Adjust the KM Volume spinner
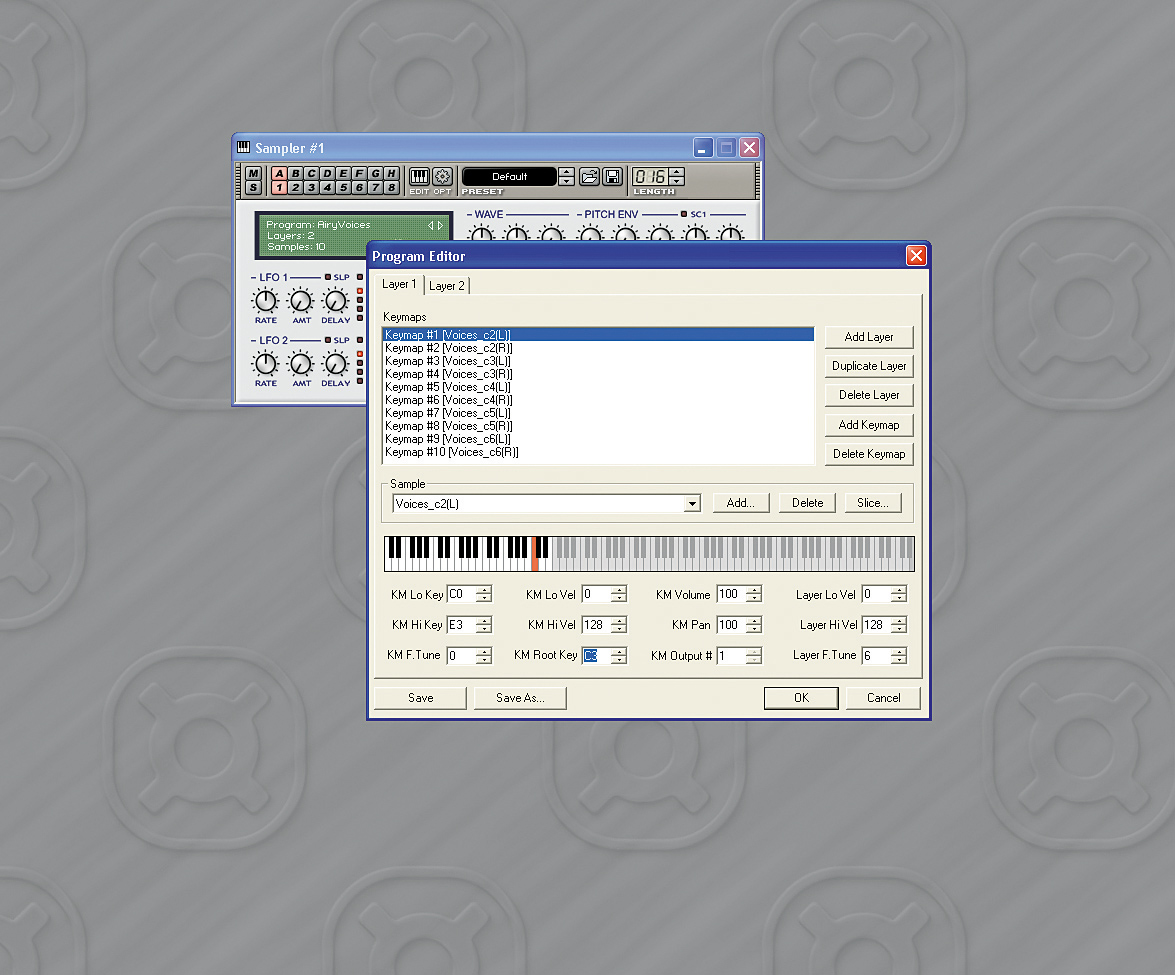The width and height of the screenshot is (1175, 975). [x=754, y=594]
